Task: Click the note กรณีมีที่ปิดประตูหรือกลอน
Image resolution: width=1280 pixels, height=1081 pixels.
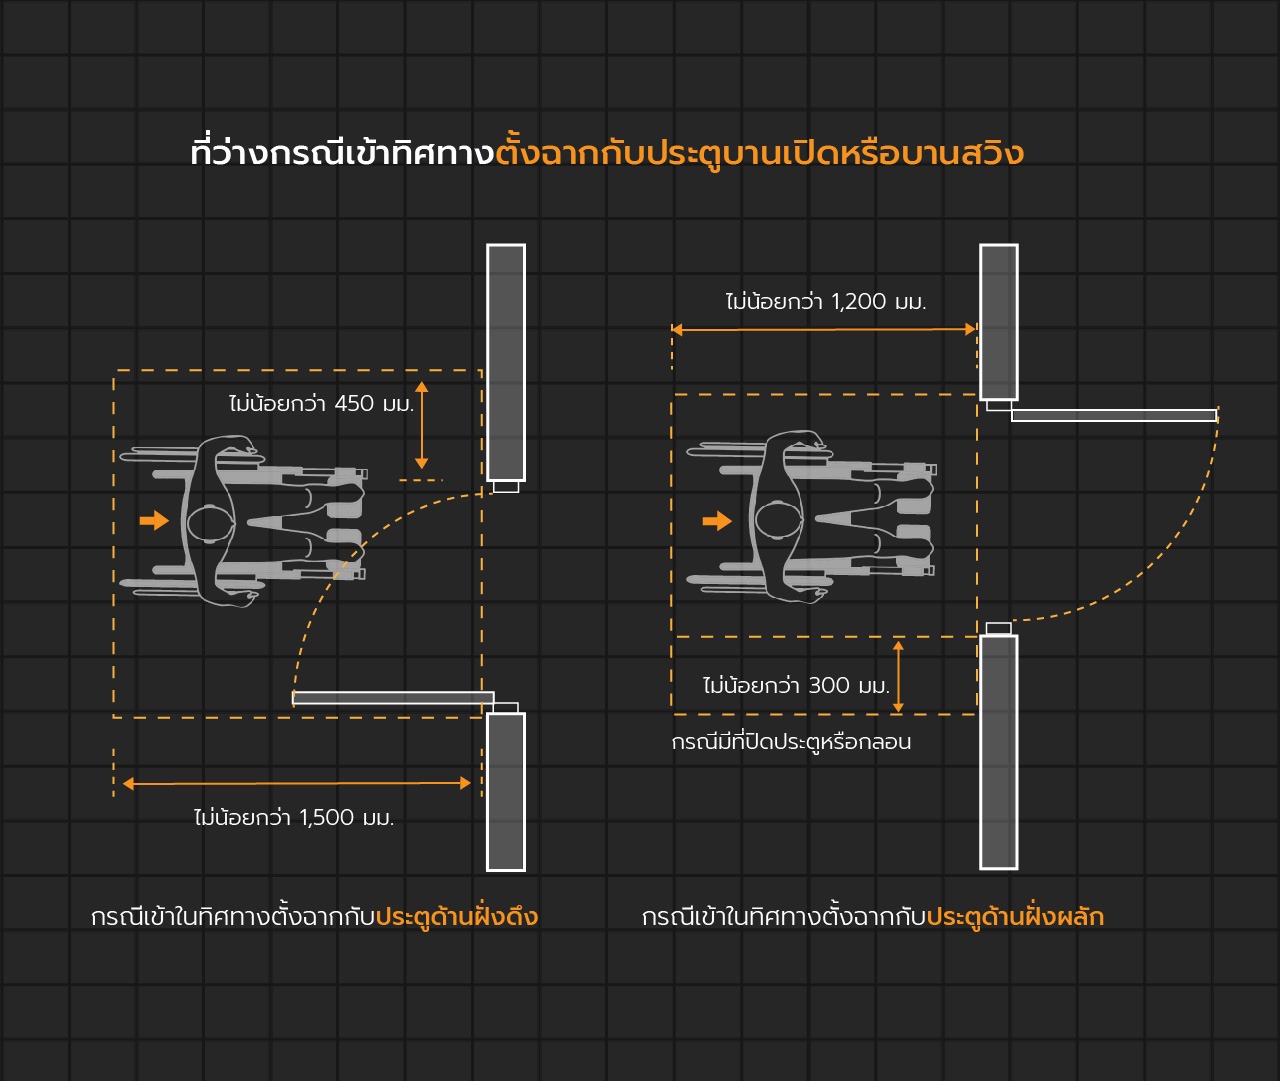Action: [791, 742]
